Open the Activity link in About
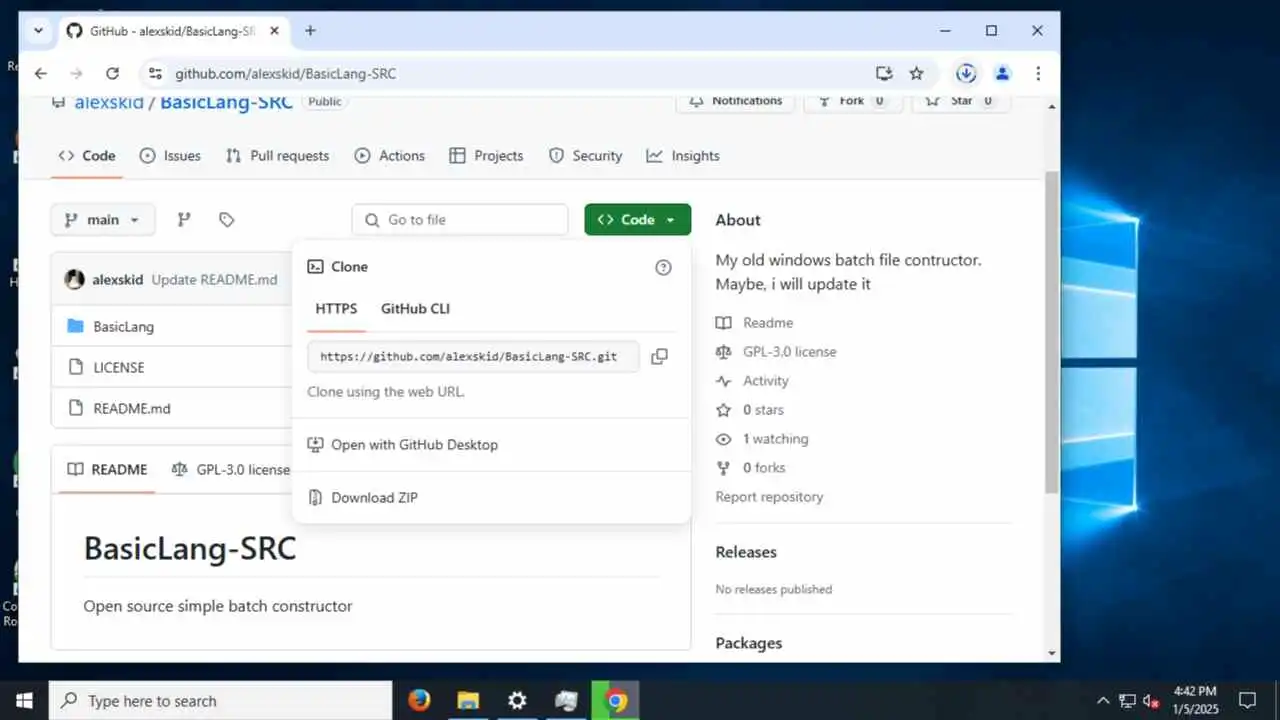 coord(766,381)
